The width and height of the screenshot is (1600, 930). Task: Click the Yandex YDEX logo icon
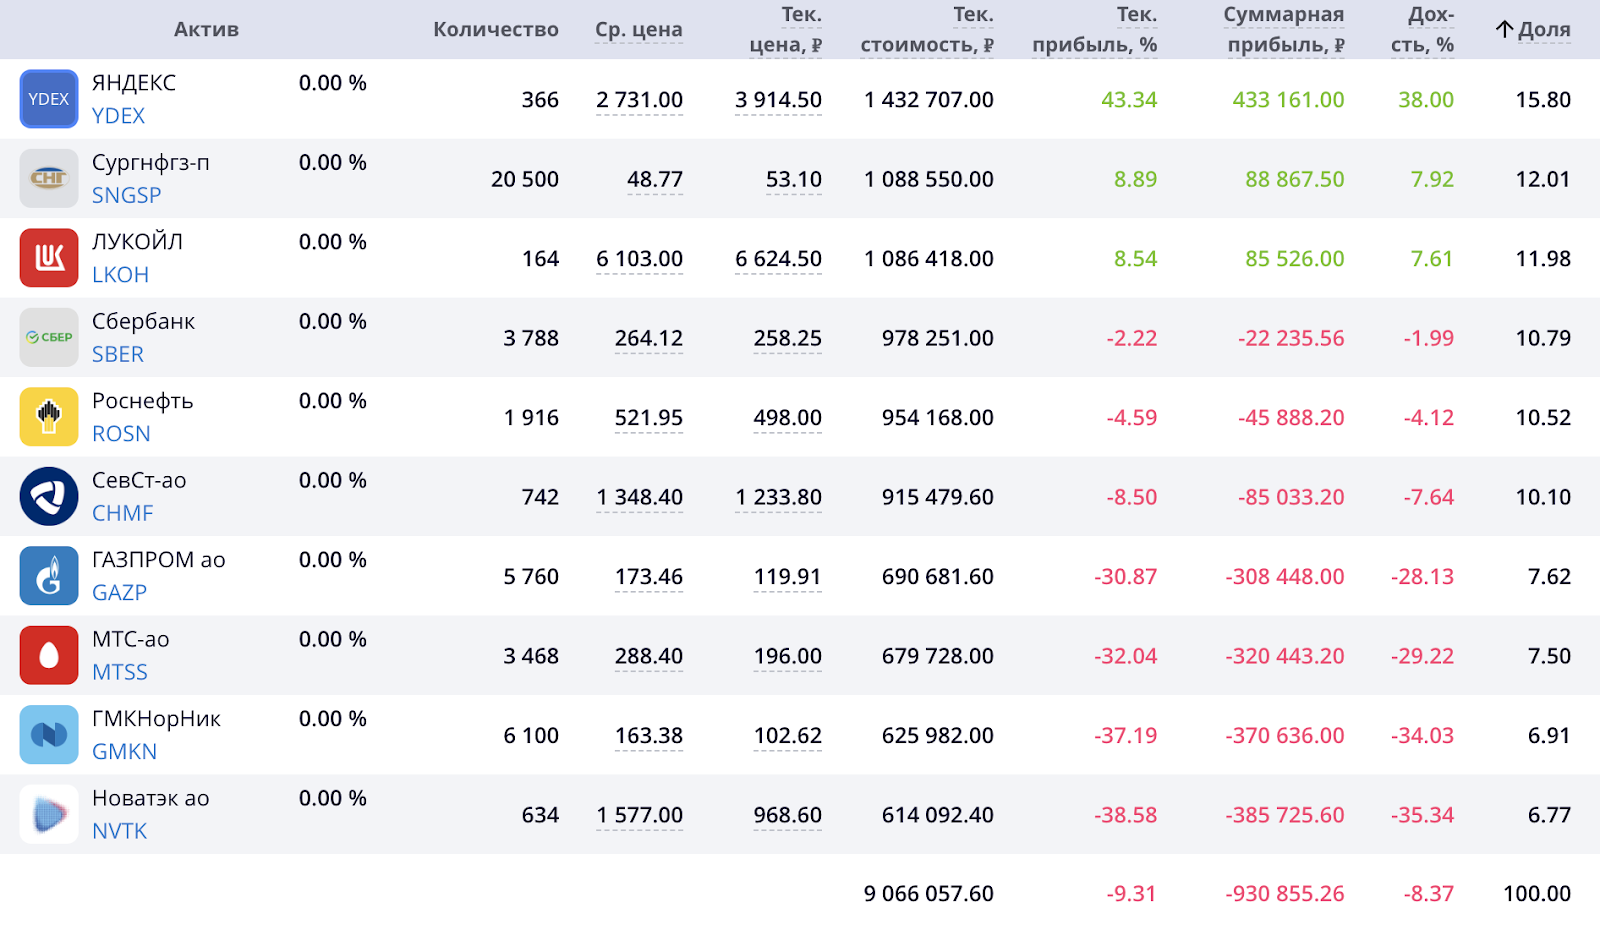[49, 99]
